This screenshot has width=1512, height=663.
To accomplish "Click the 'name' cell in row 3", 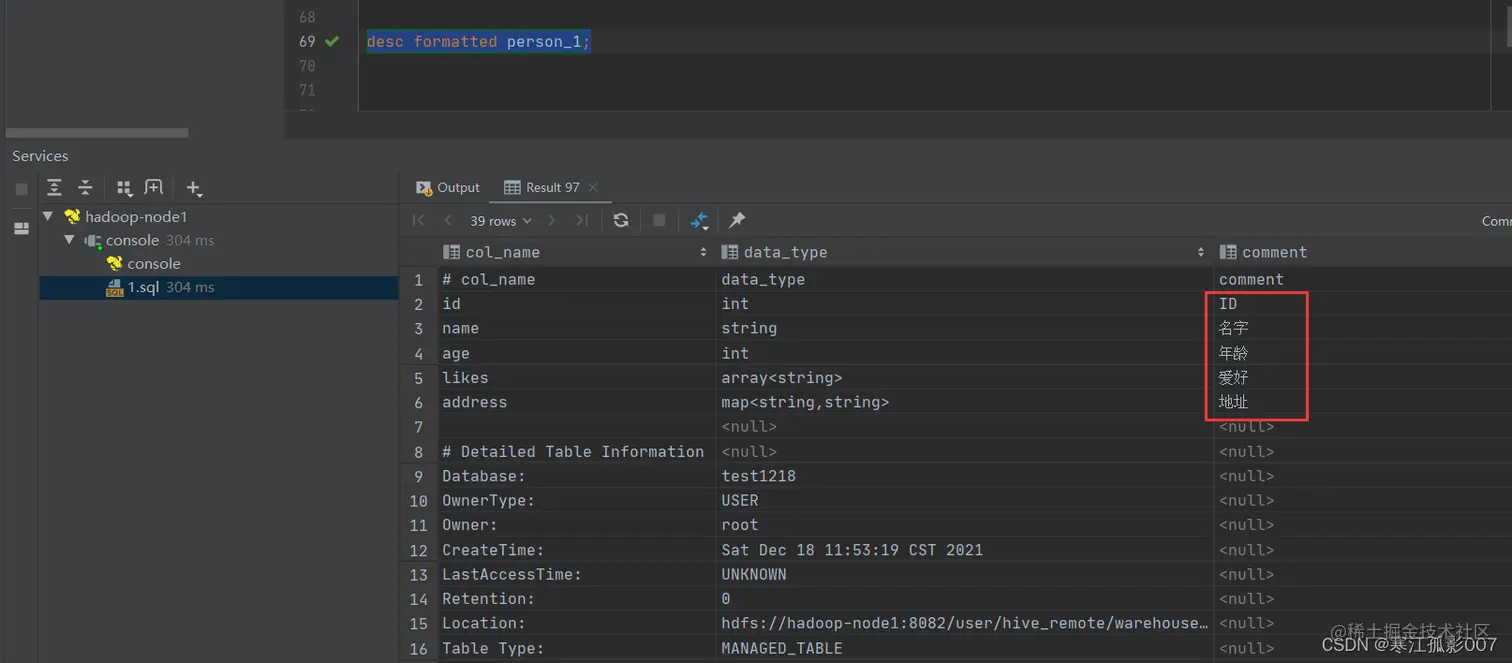I will 576,328.
